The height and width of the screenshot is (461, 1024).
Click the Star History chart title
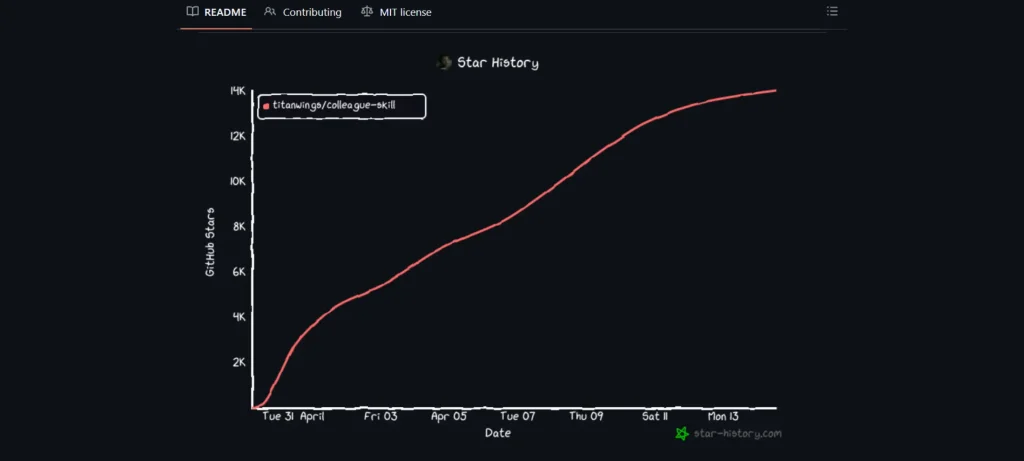[497, 63]
